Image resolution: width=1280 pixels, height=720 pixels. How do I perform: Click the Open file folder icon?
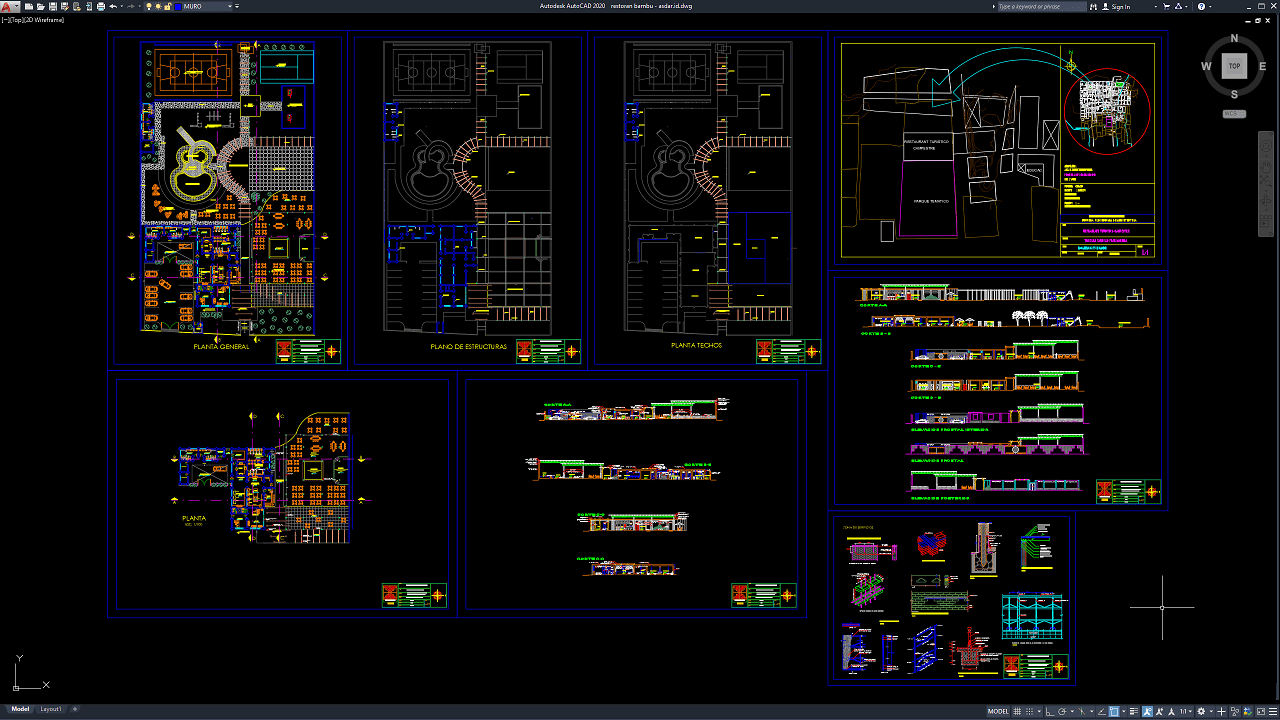tap(41, 6)
